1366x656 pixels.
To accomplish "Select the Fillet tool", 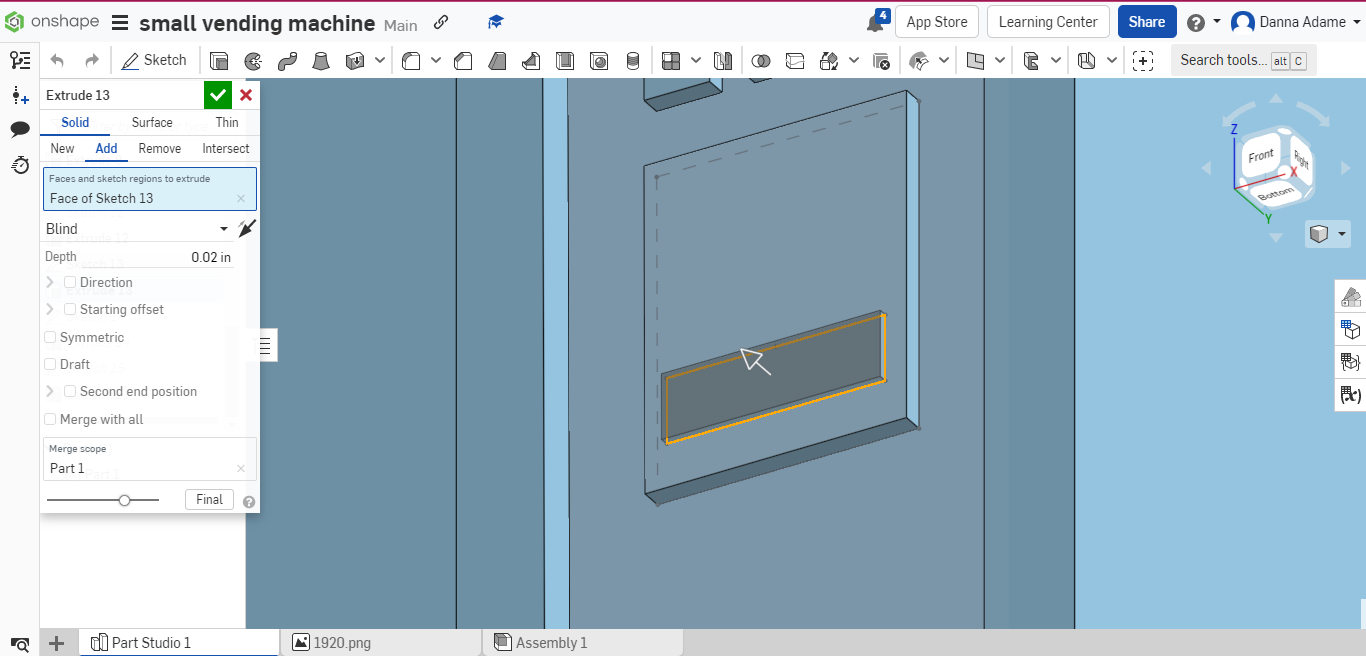I will 411,60.
